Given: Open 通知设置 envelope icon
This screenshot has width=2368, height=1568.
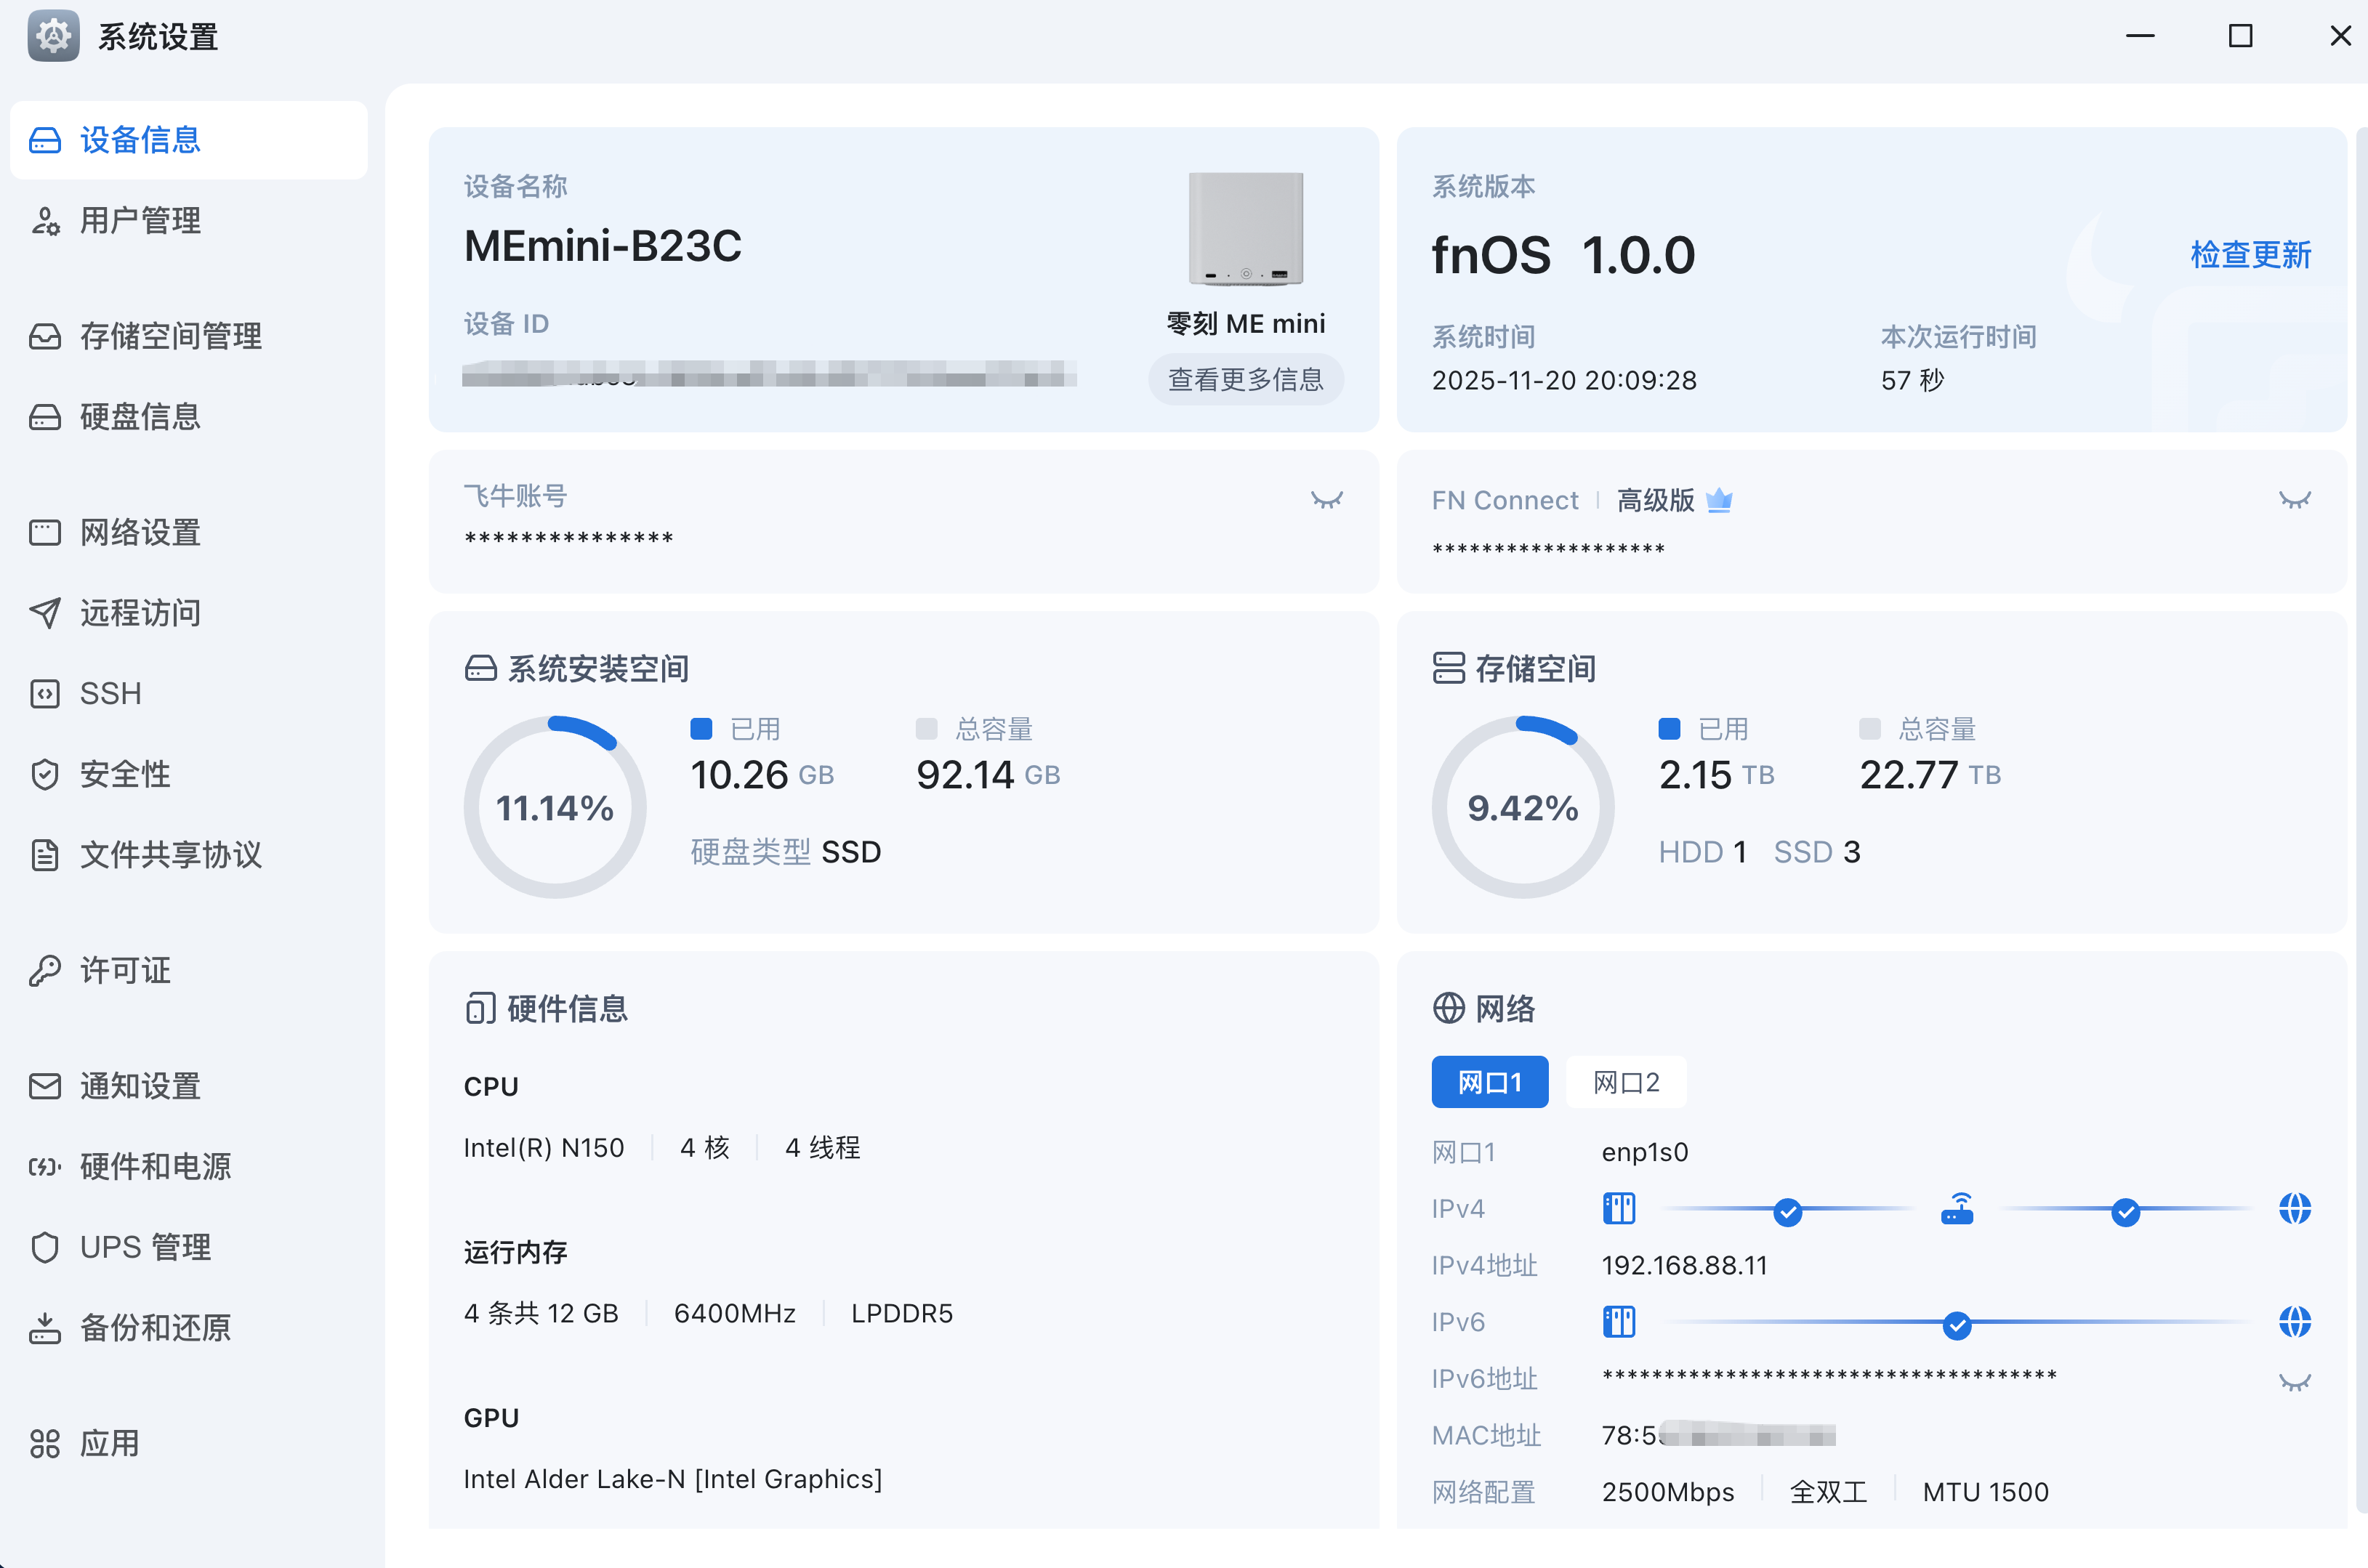Looking at the screenshot, I should (x=45, y=1086).
